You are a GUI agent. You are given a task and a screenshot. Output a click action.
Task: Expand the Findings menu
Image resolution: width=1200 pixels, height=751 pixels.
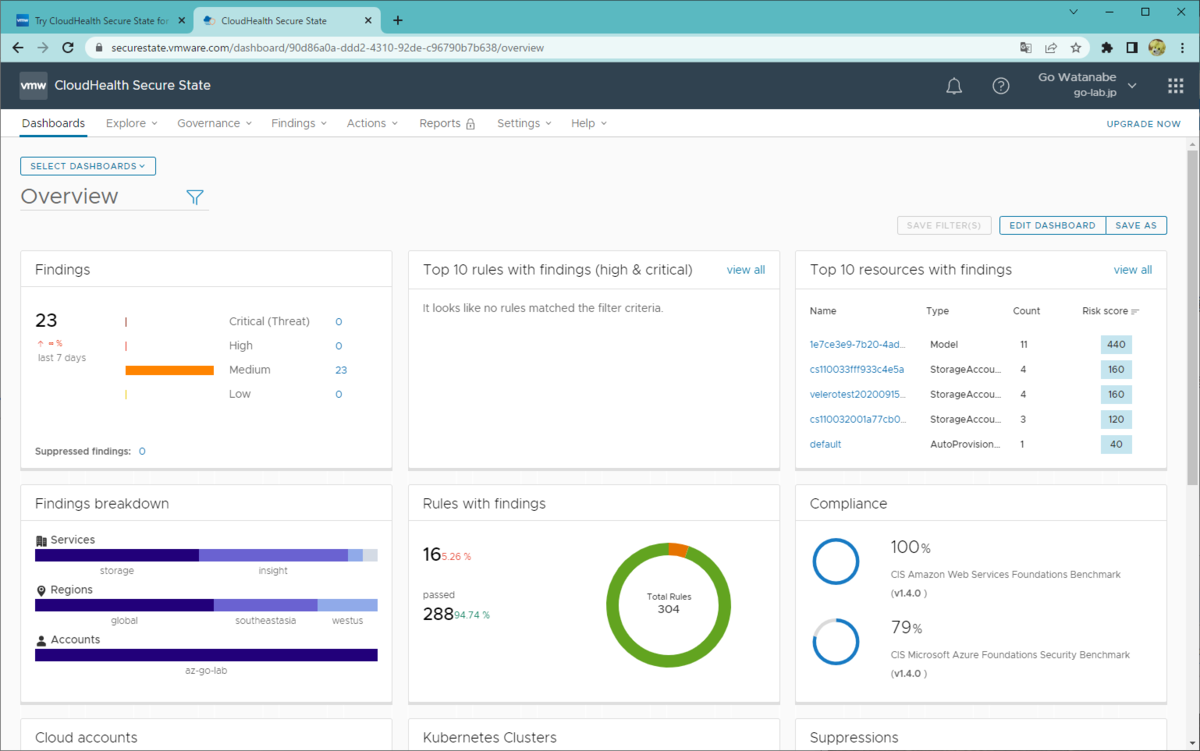(299, 123)
